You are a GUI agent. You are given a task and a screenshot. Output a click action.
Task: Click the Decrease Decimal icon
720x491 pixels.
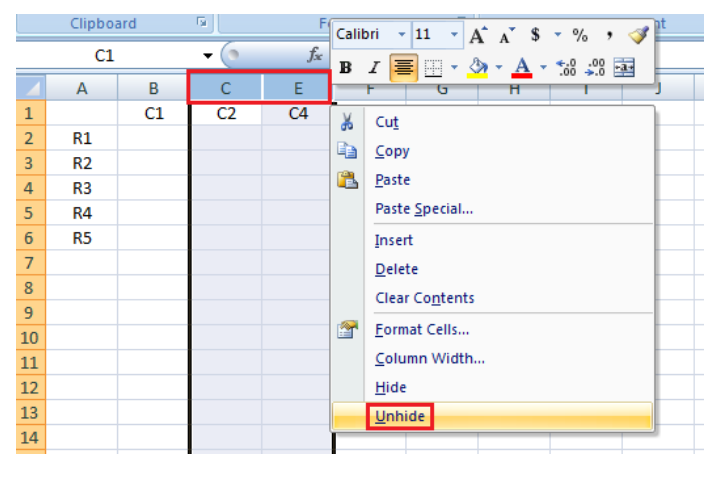[x=594, y=67]
